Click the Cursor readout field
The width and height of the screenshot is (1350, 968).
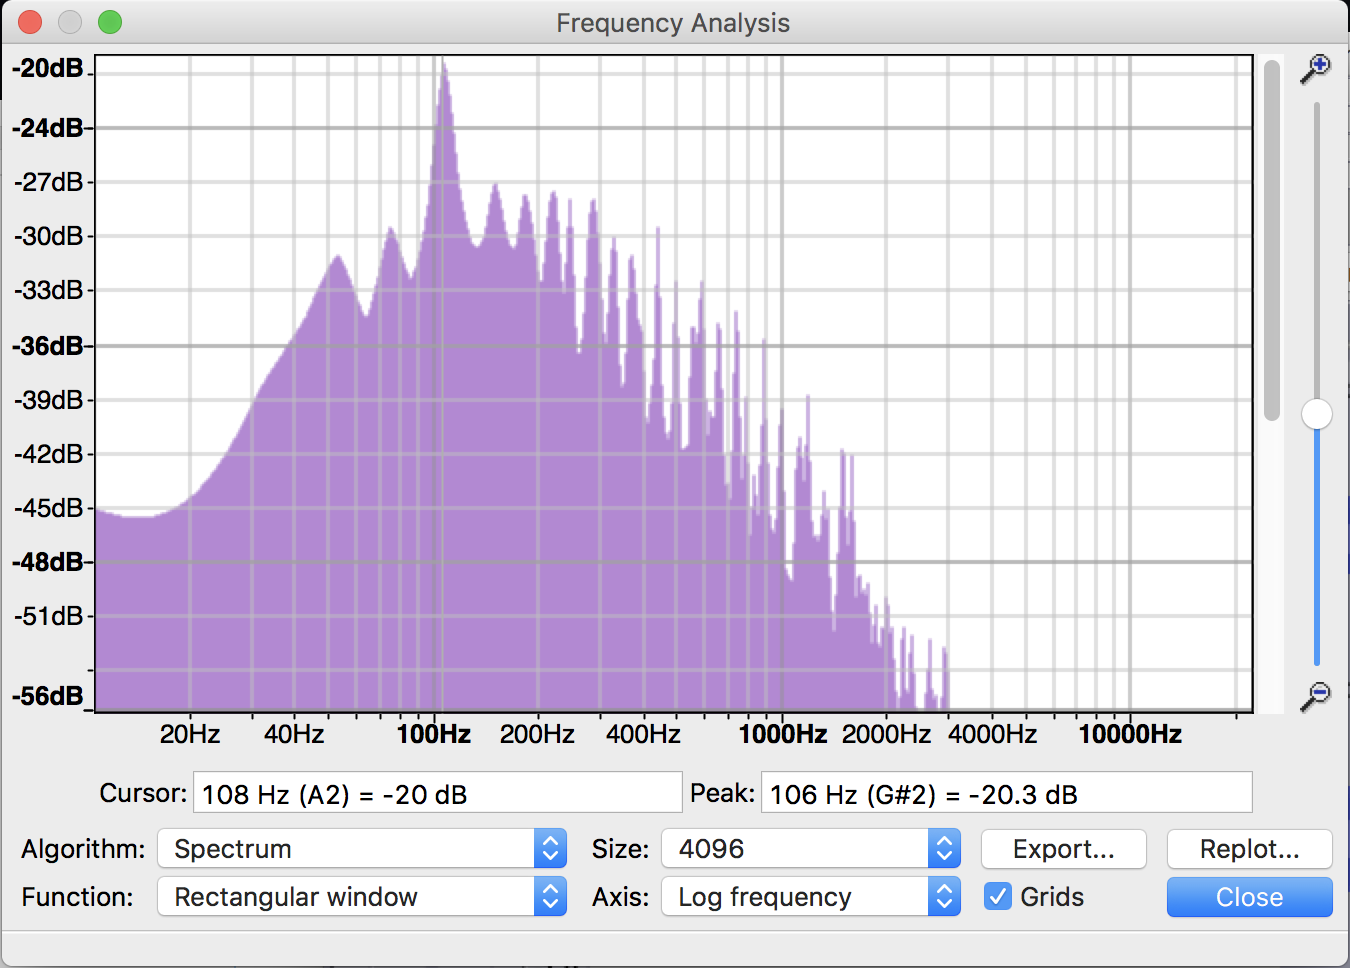pyautogui.click(x=437, y=793)
